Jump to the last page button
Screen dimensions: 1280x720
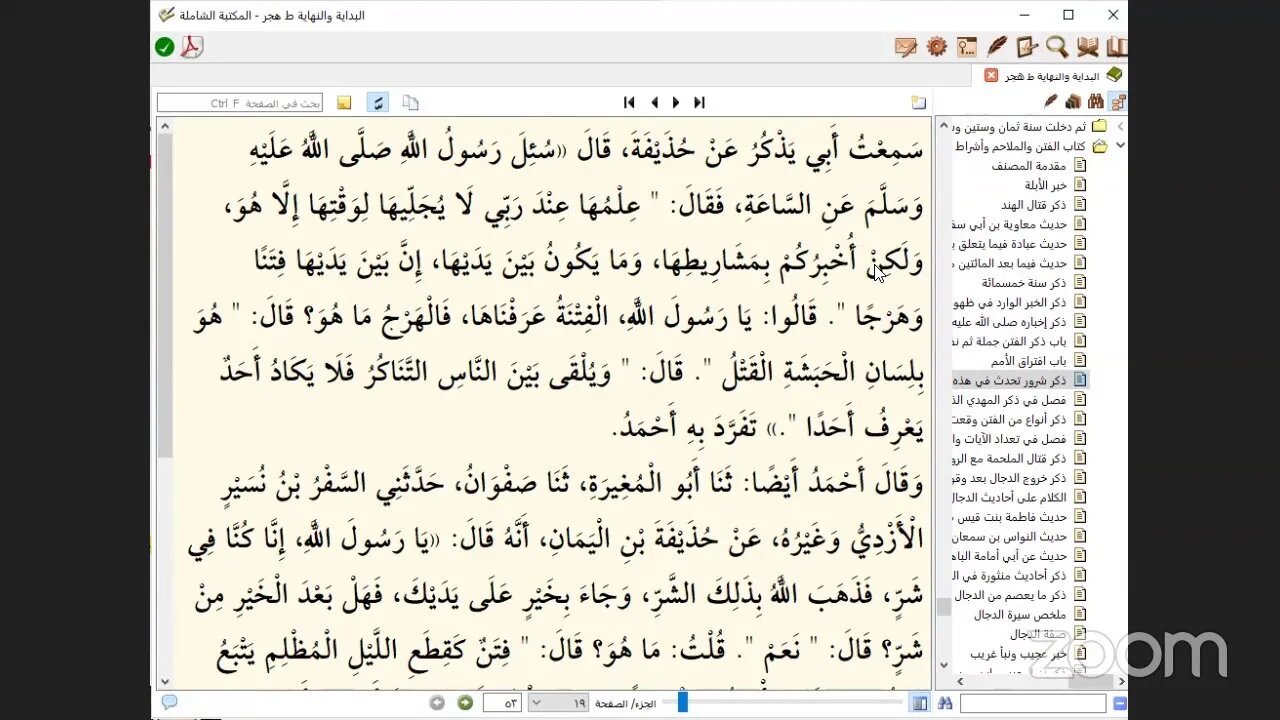699,102
